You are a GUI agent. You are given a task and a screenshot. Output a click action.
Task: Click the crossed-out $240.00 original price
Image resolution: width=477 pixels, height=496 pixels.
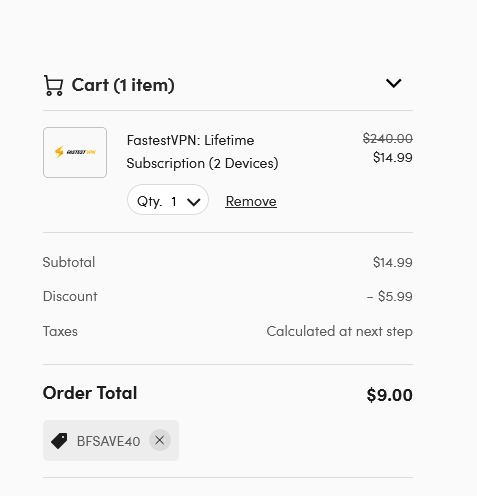(x=388, y=138)
